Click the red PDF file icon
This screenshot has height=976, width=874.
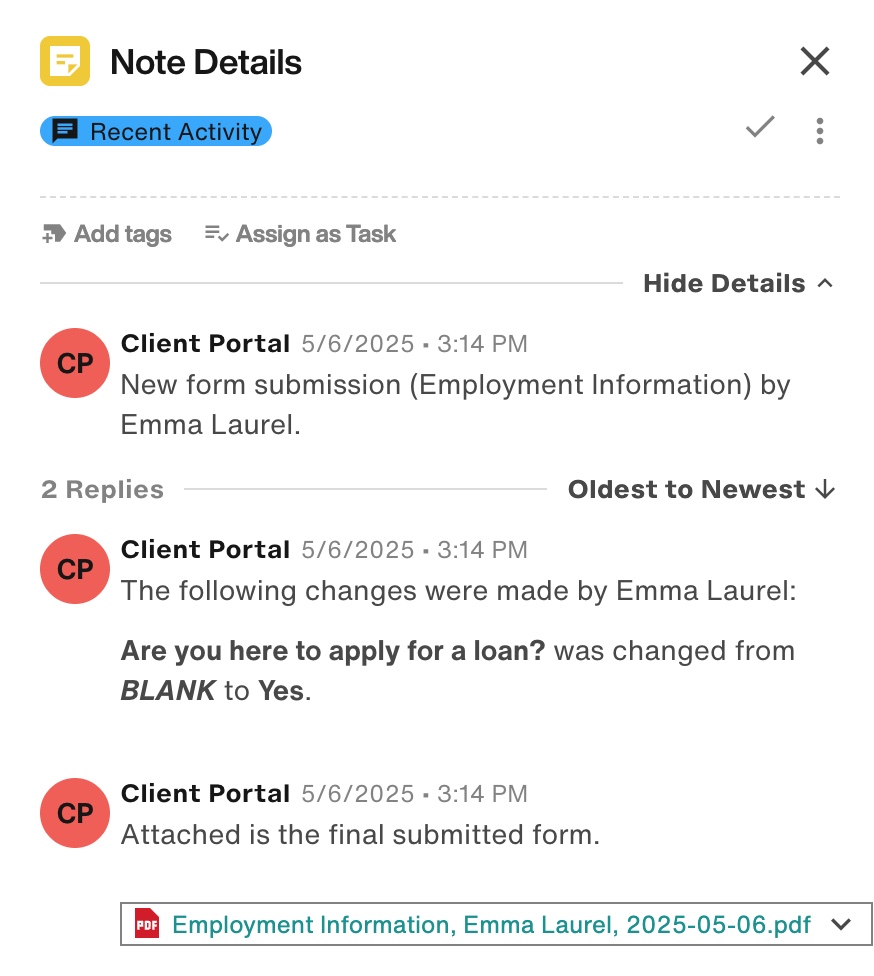[147, 924]
